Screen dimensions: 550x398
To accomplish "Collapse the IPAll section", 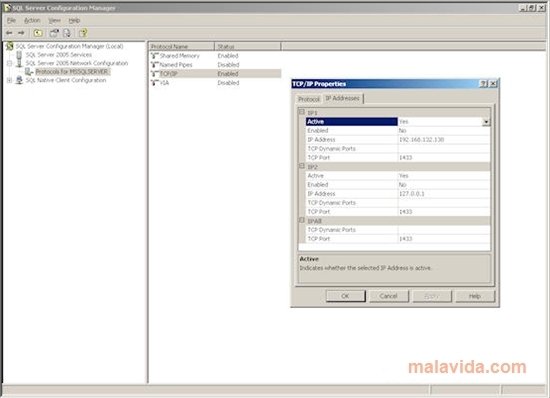I will (302, 221).
